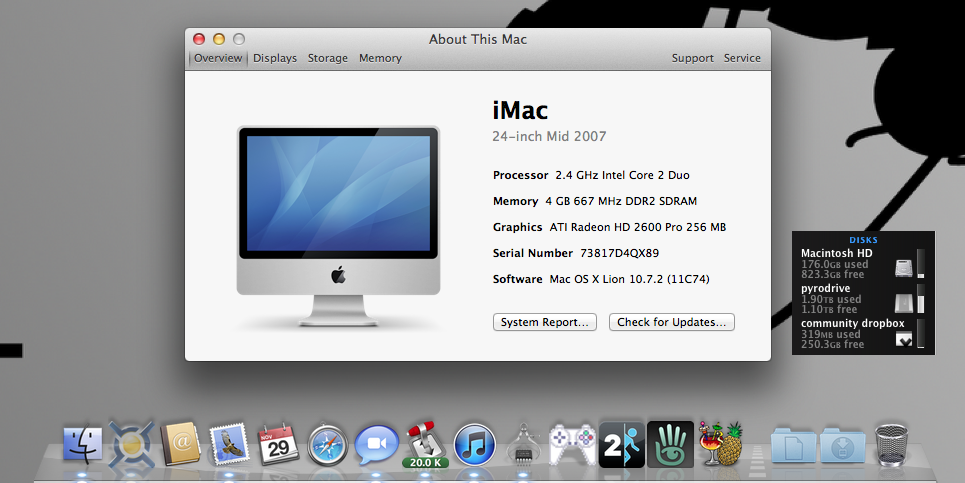This screenshot has width=965, height=483.
Task: Click the Serial Number 73817D4QX89 value
Action: pyautogui.click(x=619, y=253)
